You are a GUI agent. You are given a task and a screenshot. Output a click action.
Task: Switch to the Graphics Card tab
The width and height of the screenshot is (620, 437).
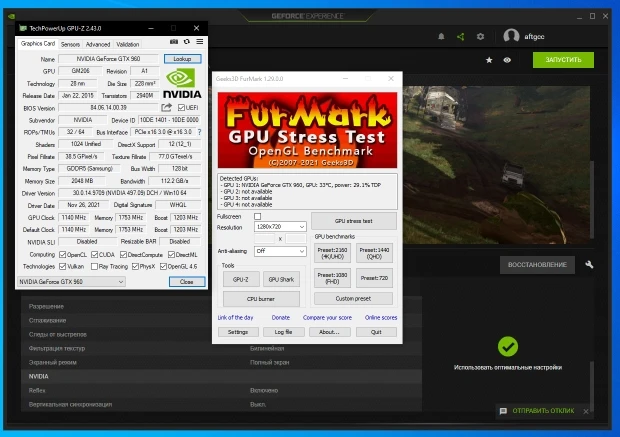click(38, 44)
